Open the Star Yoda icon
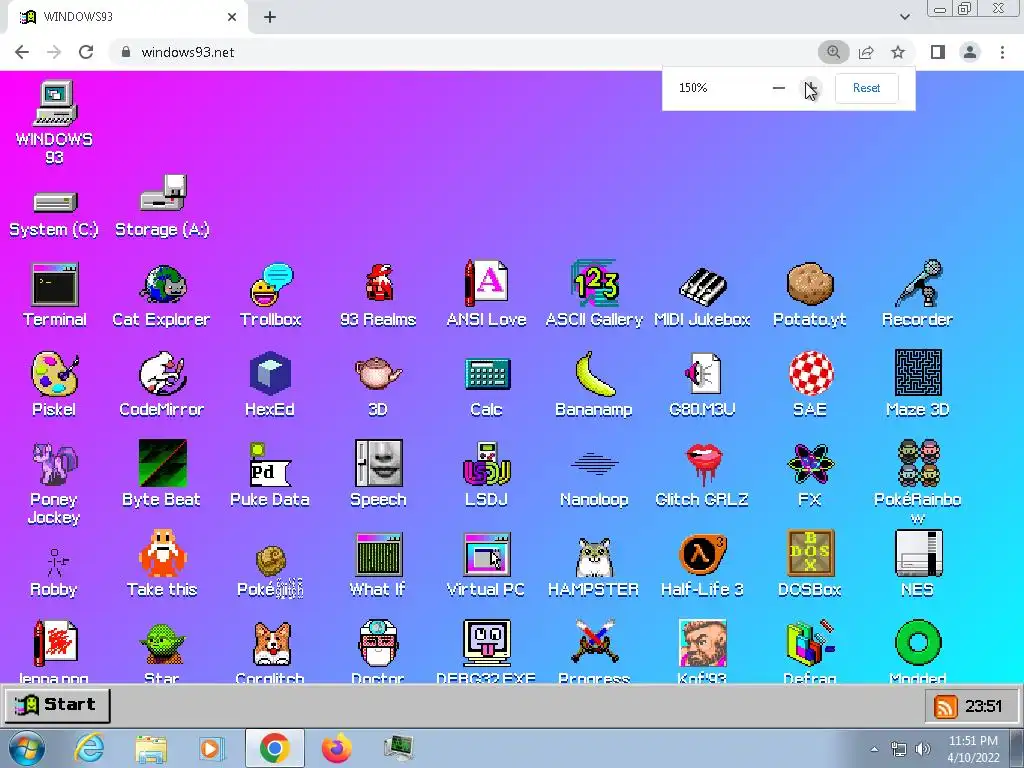 (163, 643)
